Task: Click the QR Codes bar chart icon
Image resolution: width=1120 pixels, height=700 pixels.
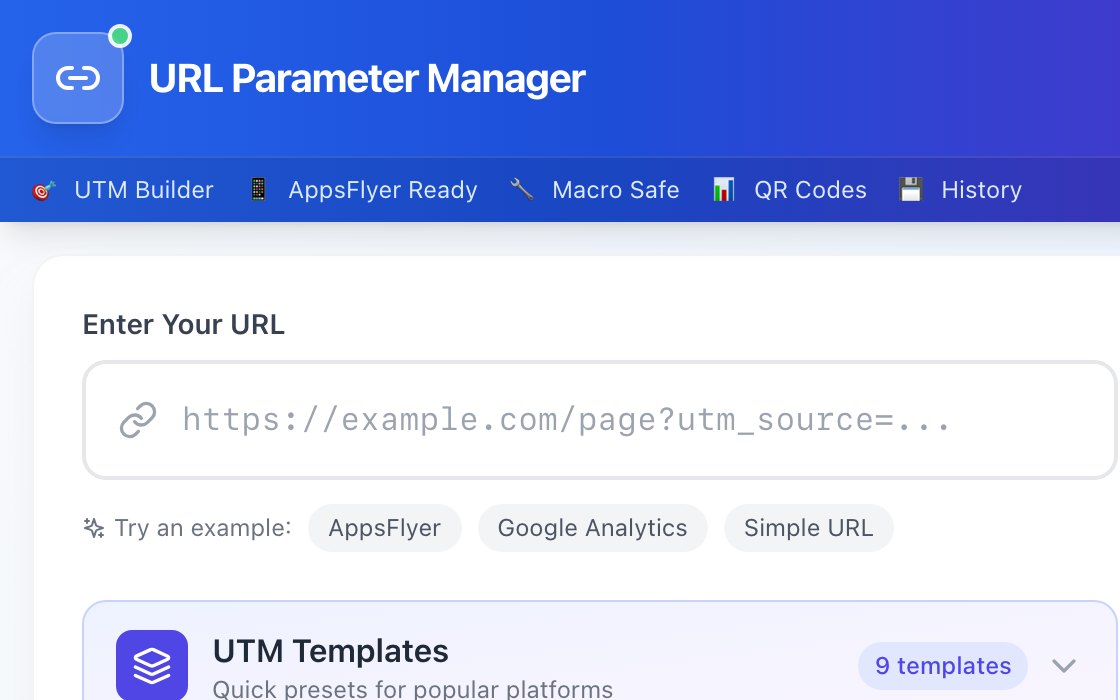Action: coord(724,190)
